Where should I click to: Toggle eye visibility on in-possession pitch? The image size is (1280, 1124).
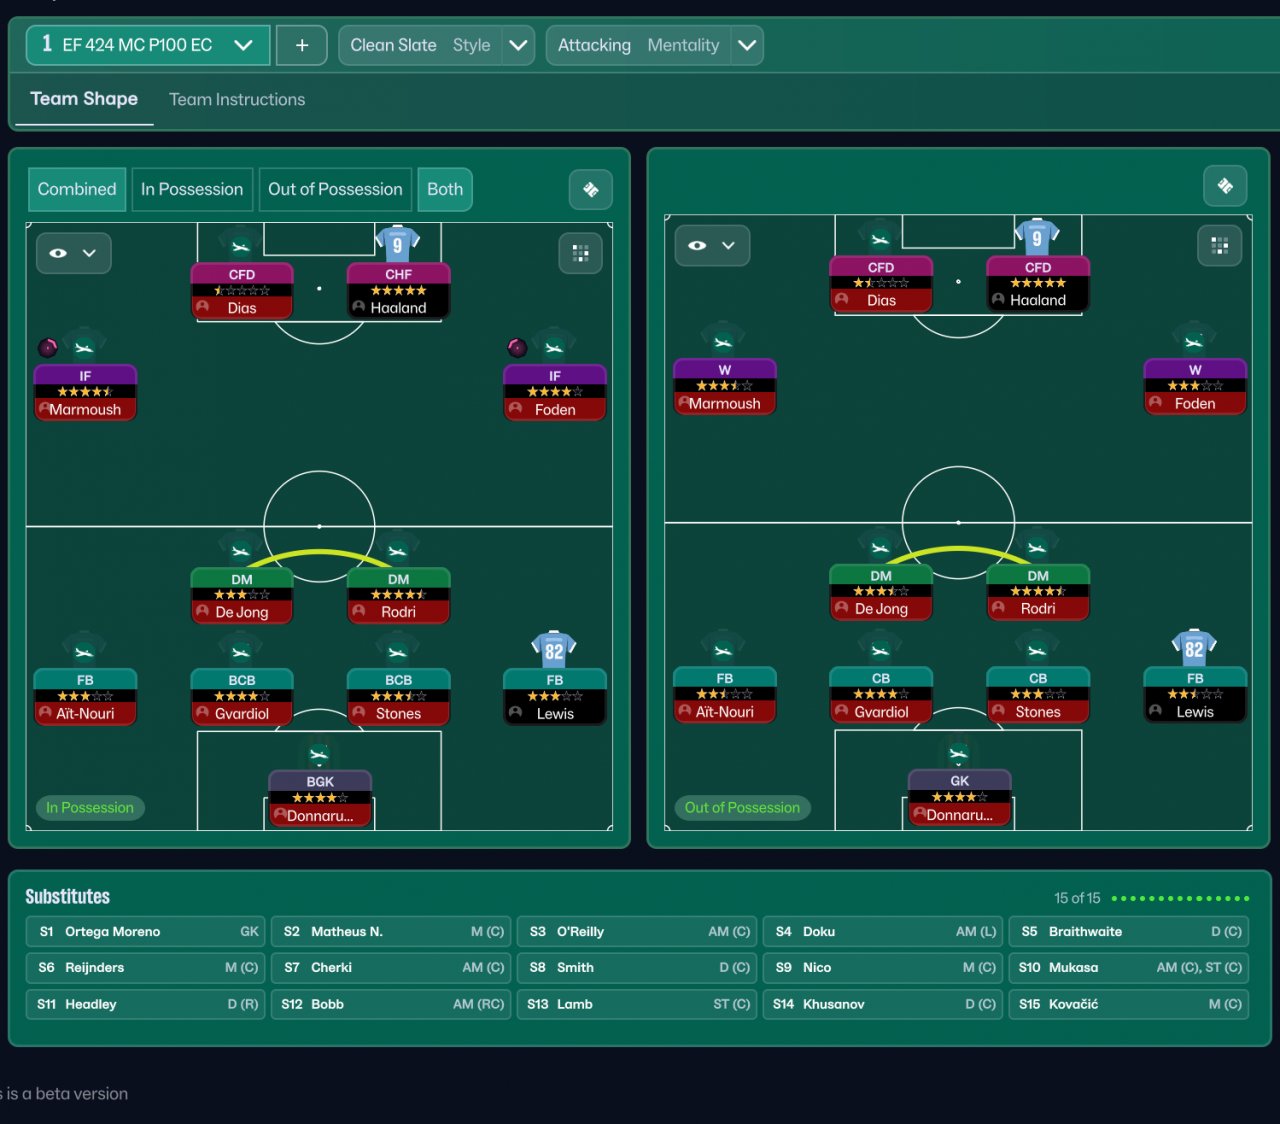pyautogui.click(x=73, y=253)
